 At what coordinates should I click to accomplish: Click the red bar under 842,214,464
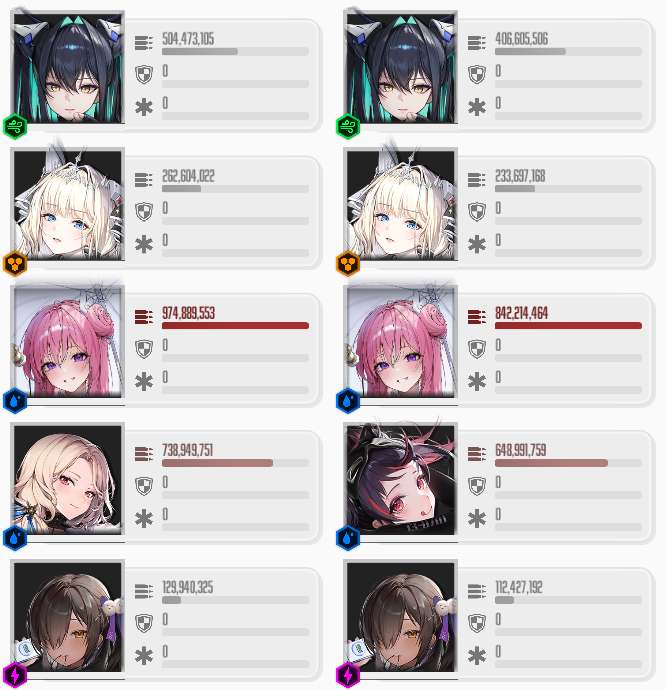568,326
